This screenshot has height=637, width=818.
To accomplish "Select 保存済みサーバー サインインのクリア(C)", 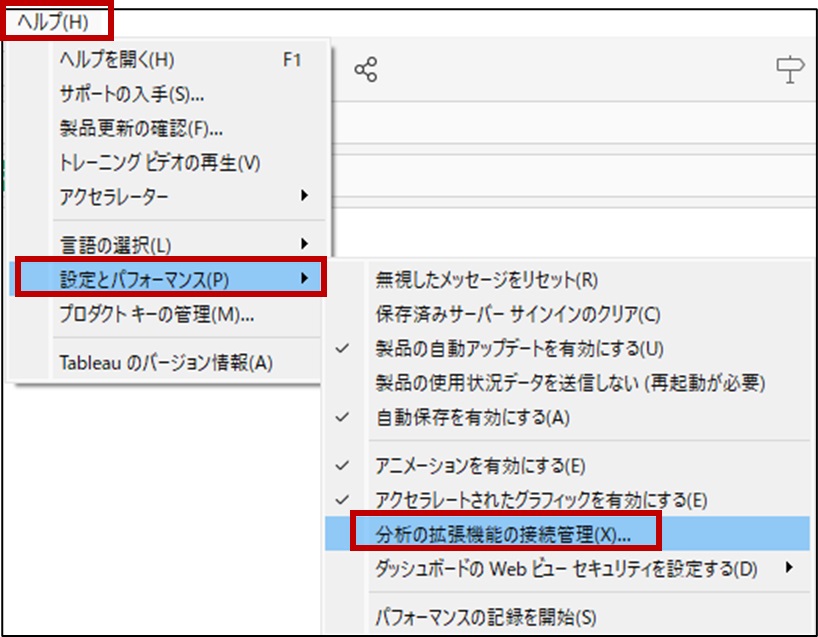I will coord(517,314).
